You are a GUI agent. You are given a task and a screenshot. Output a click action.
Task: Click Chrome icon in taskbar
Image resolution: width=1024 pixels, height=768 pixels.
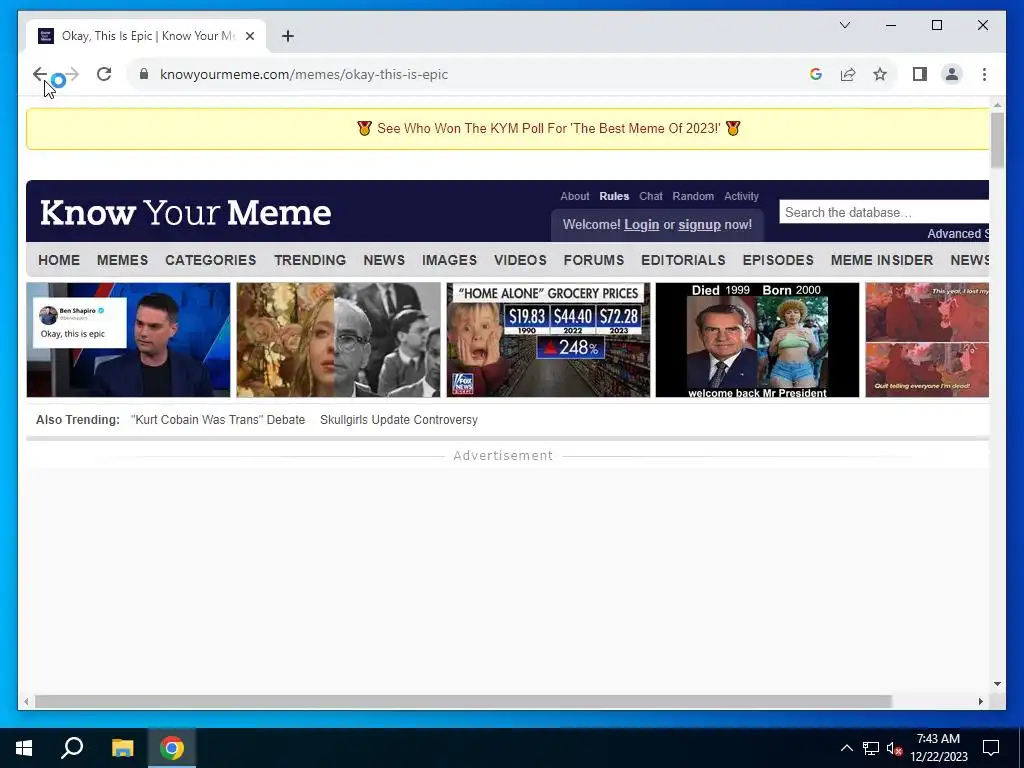point(172,748)
